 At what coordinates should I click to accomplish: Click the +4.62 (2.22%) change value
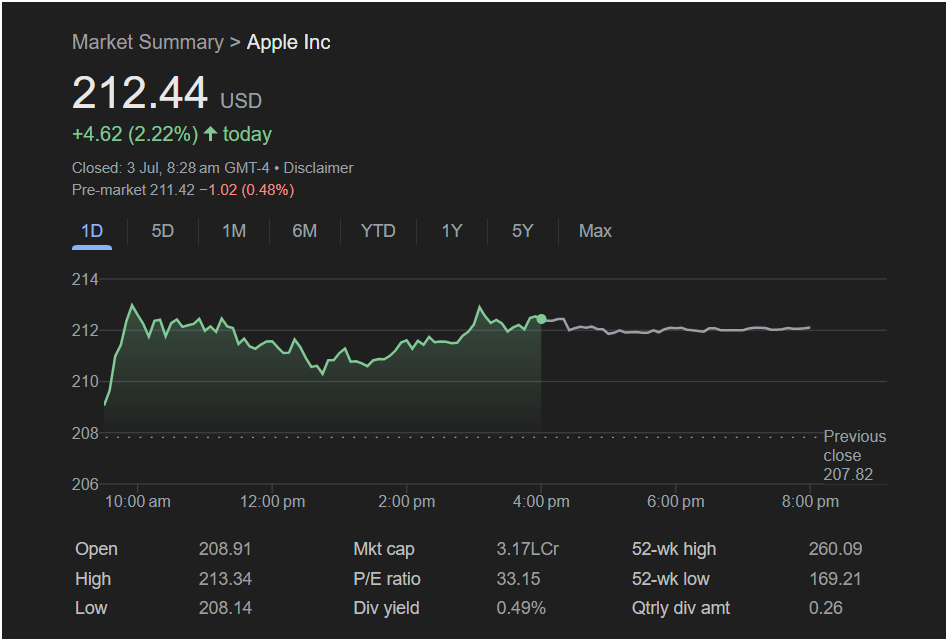(x=135, y=134)
